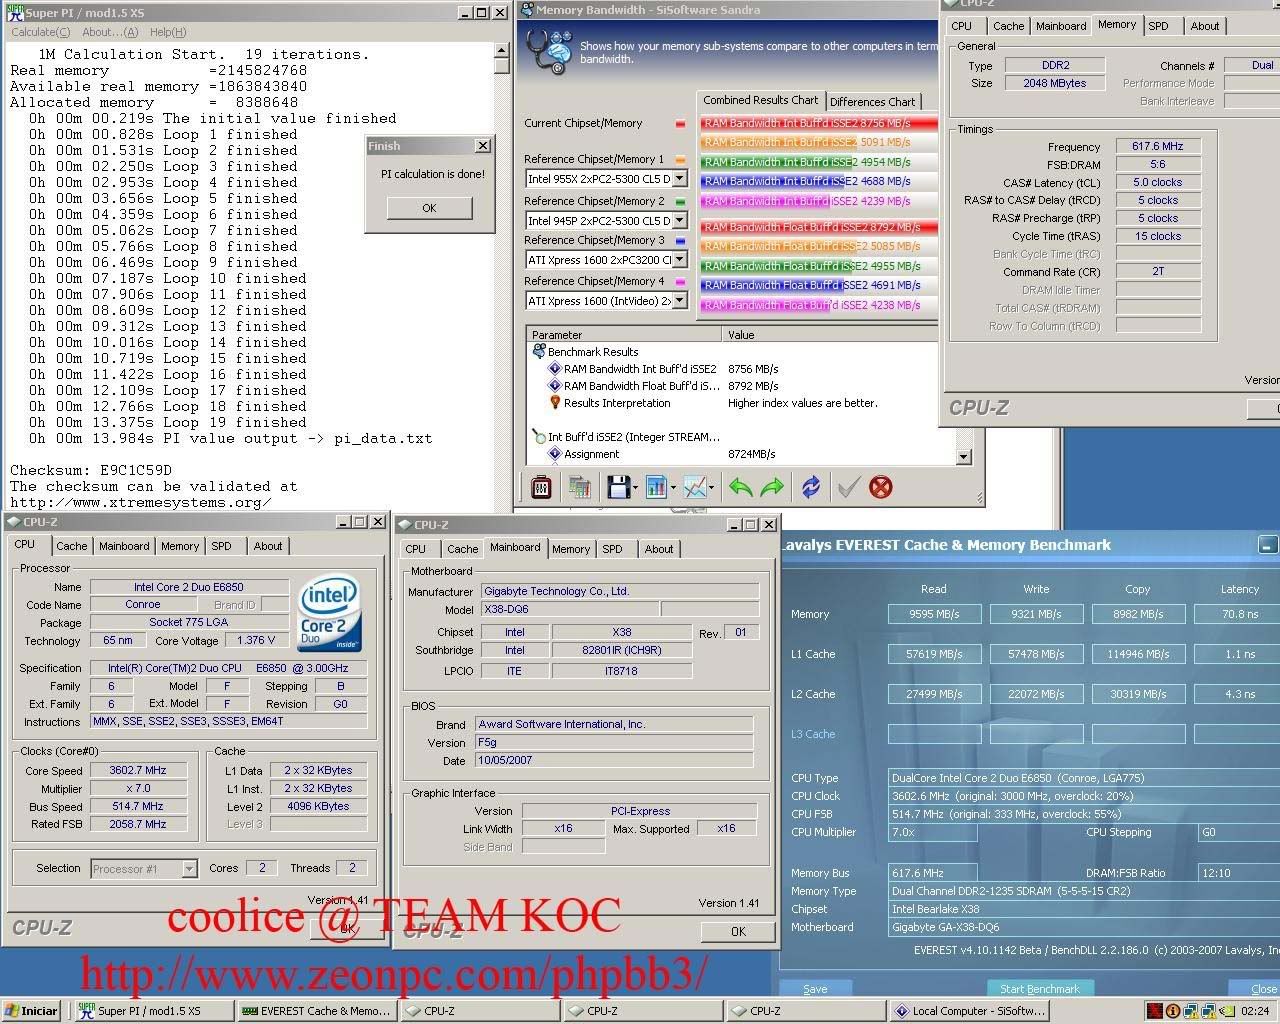Open dropdown arrow next to line graph icon
This screenshot has width=1280, height=1024.
pos(713,488)
